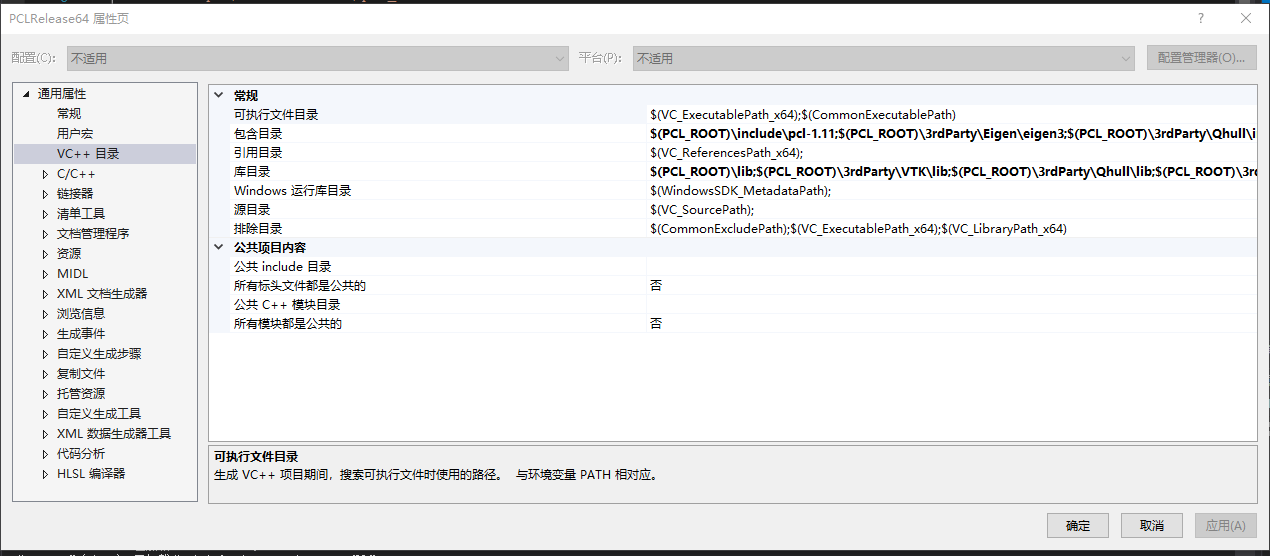Expand the 托管资源 node arrow

45,394
